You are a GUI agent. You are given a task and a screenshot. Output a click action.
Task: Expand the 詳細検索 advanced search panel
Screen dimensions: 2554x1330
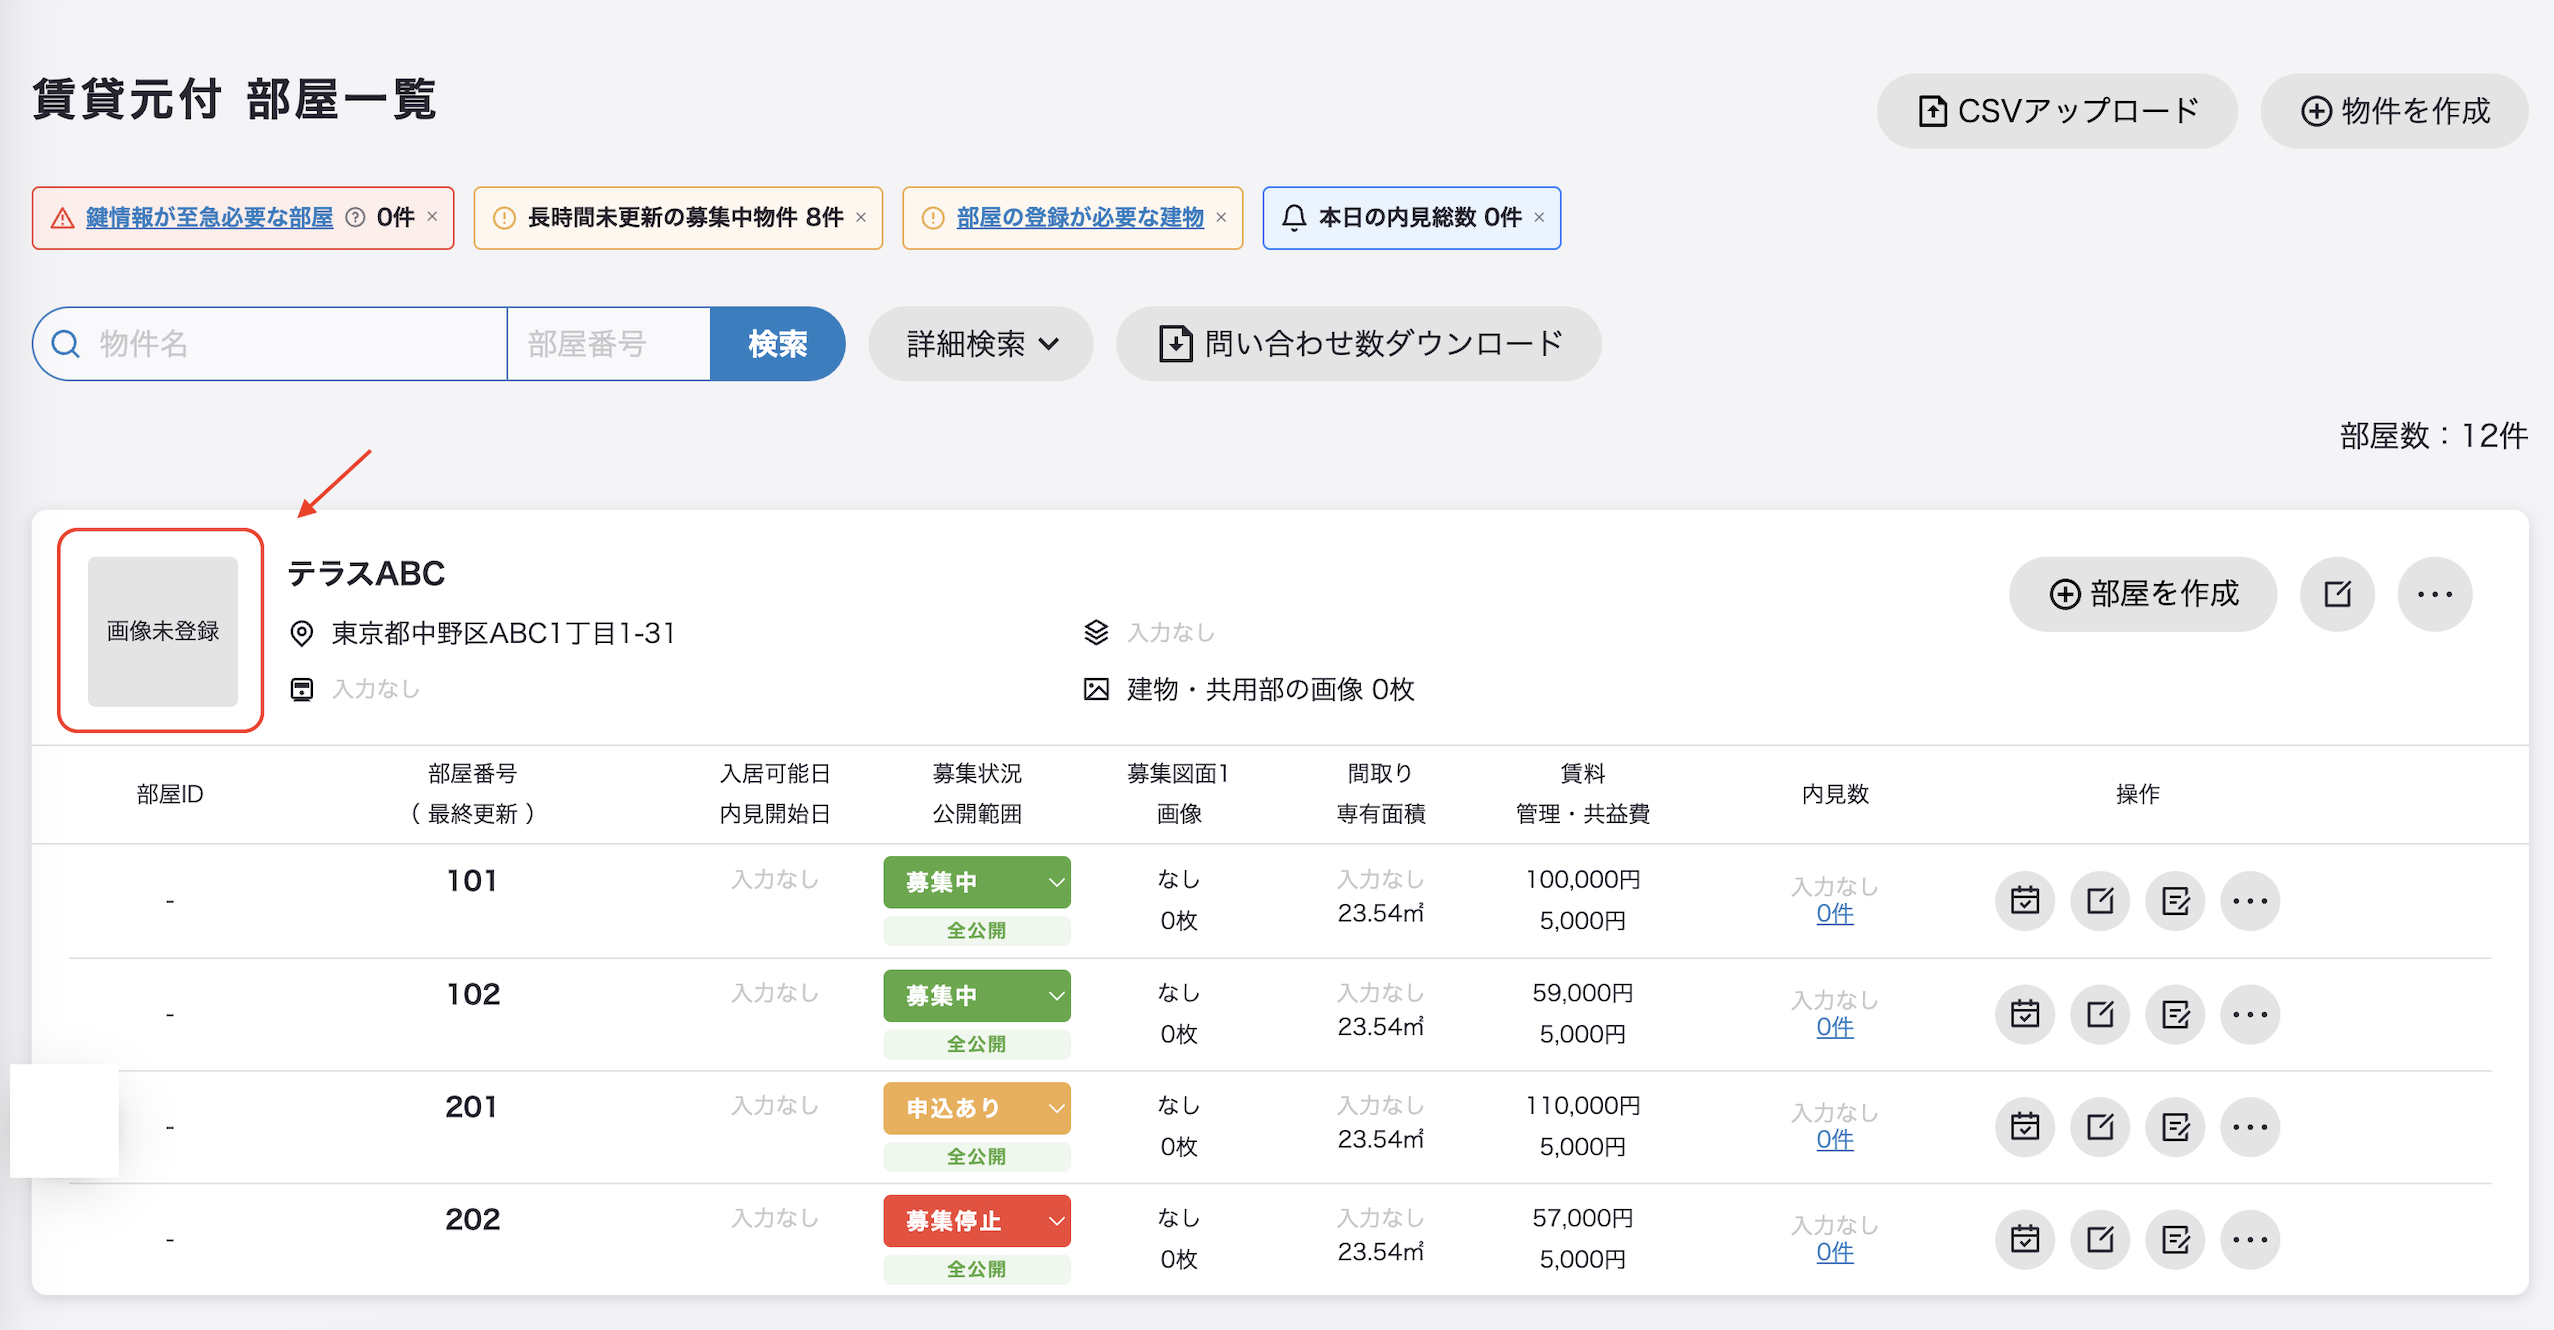(980, 344)
